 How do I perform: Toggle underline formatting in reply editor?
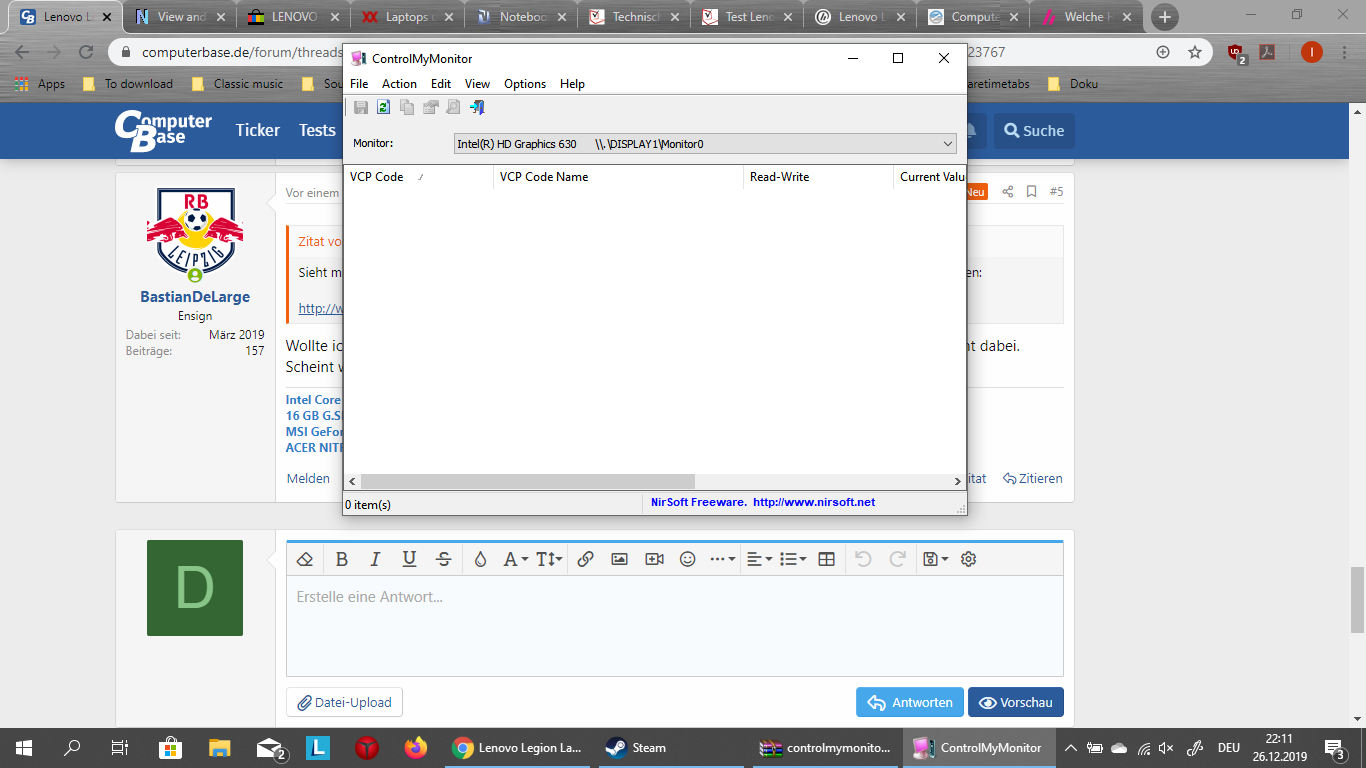(x=409, y=559)
